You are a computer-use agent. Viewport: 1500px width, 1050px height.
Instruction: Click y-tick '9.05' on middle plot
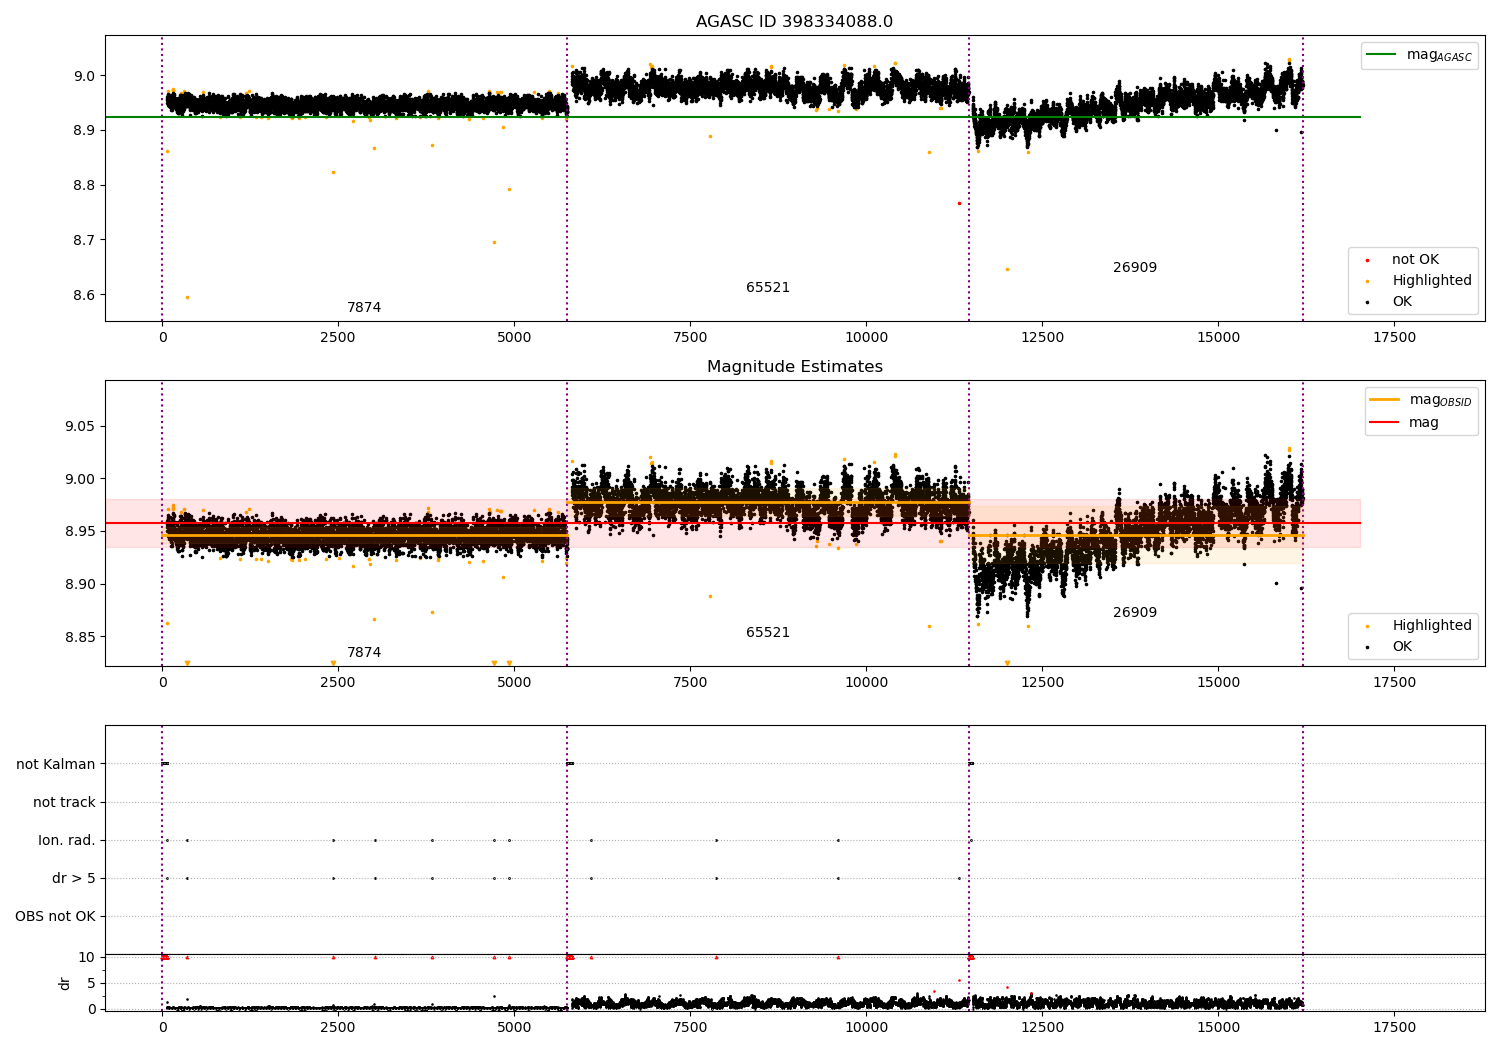point(80,427)
